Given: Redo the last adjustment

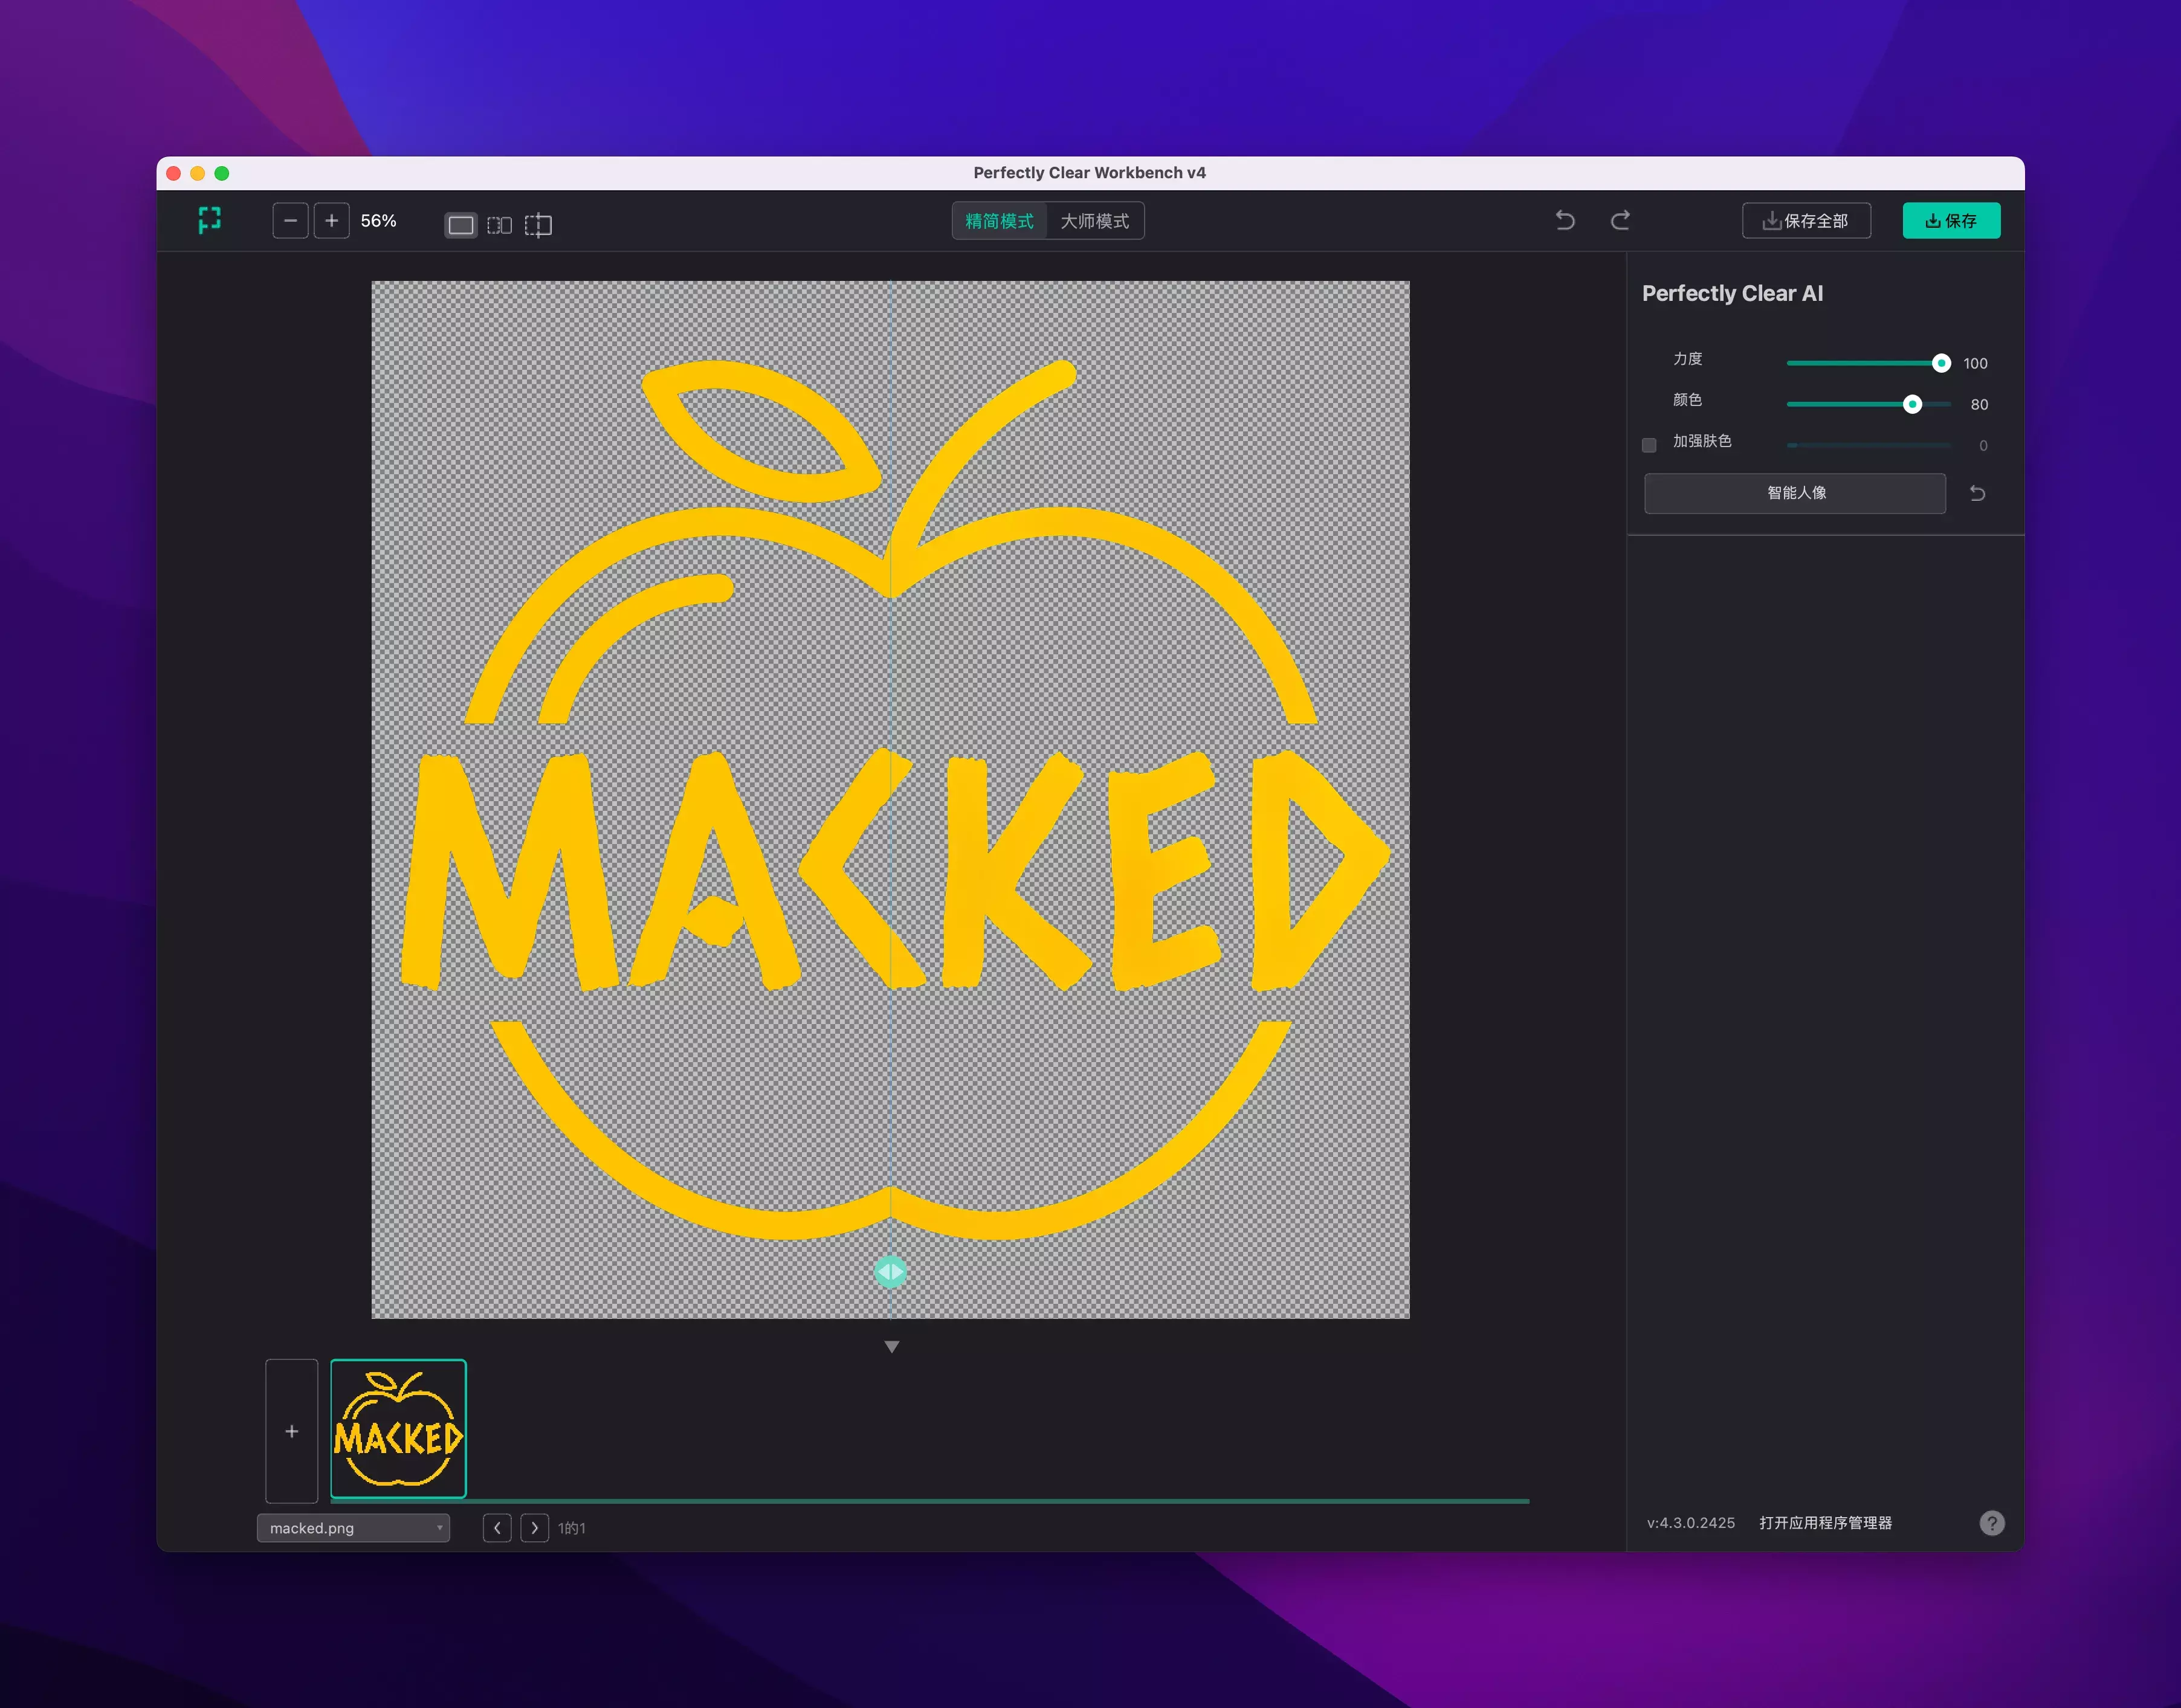Looking at the screenshot, I should 1620,221.
